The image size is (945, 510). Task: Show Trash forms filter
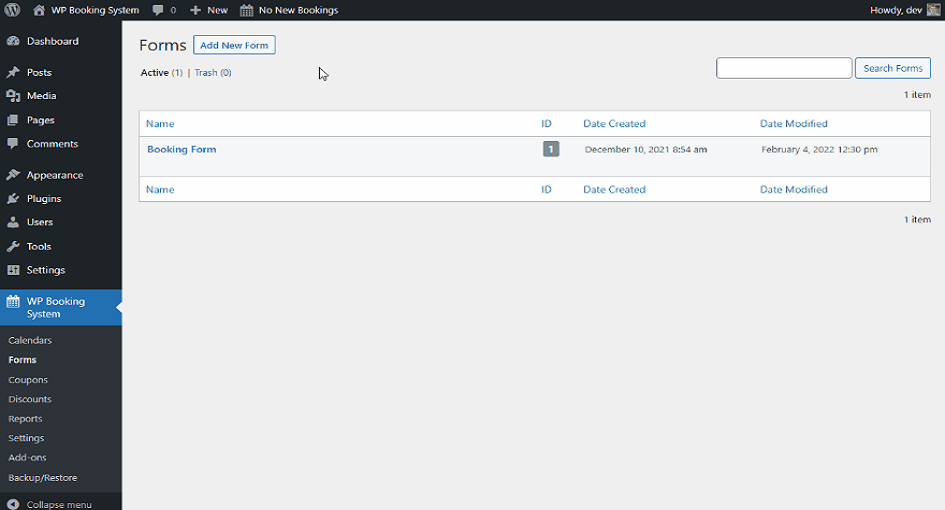pyautogui.click(x=206, y=72)
